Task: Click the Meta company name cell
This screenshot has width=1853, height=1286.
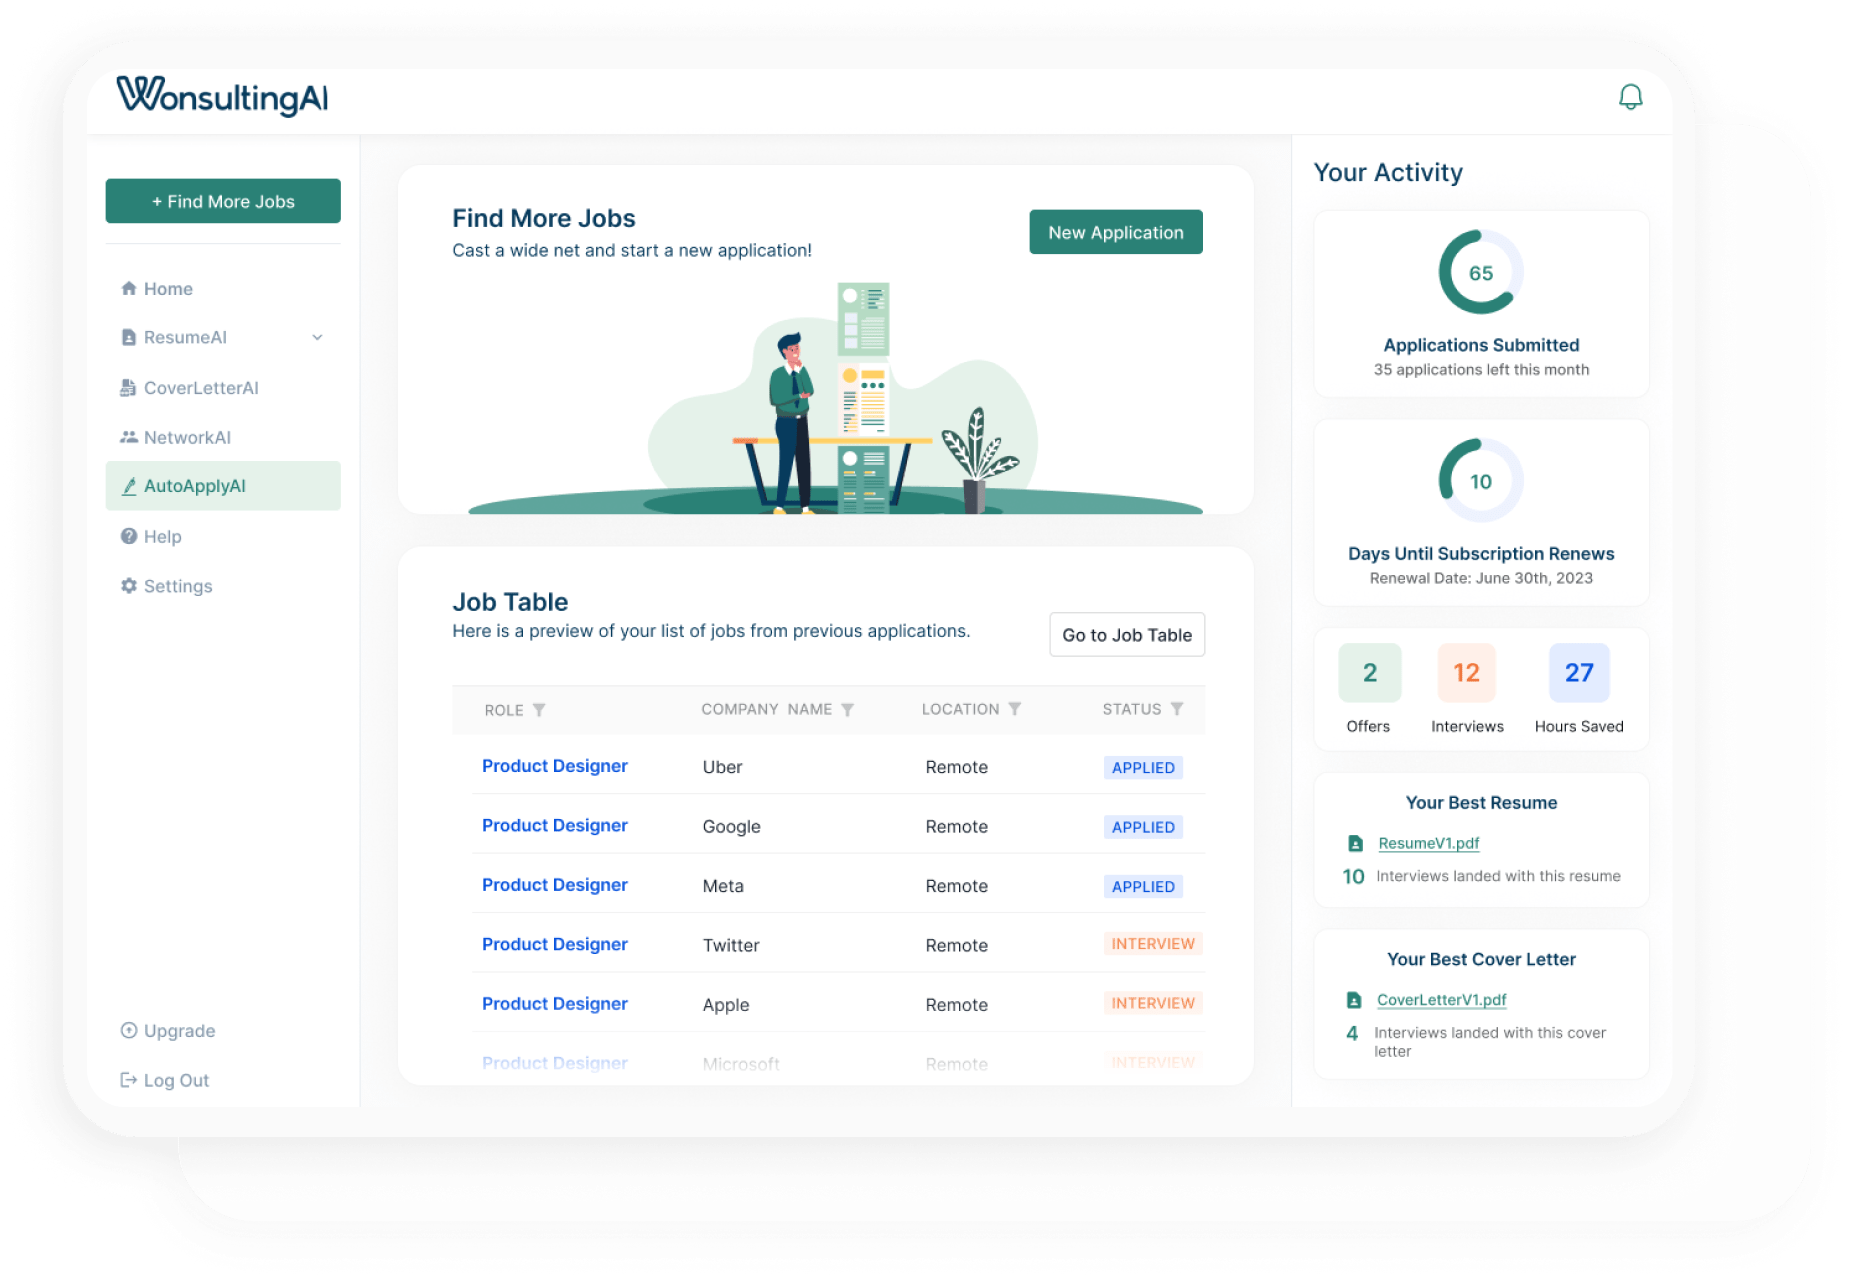Action: tap(723, 887)
